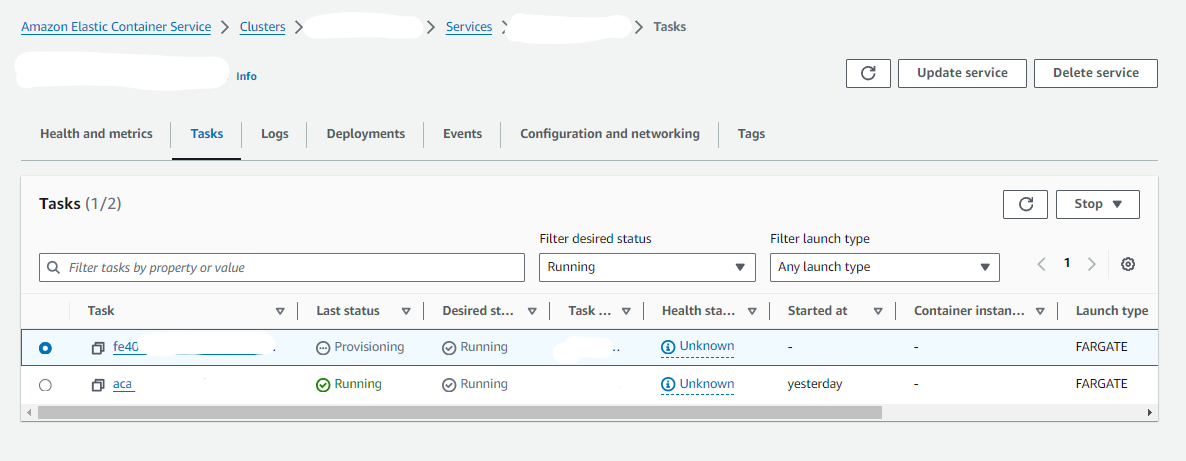Click the magnifier icon in task filter
The image size is (1186, 461).
[x=54, y=268]
